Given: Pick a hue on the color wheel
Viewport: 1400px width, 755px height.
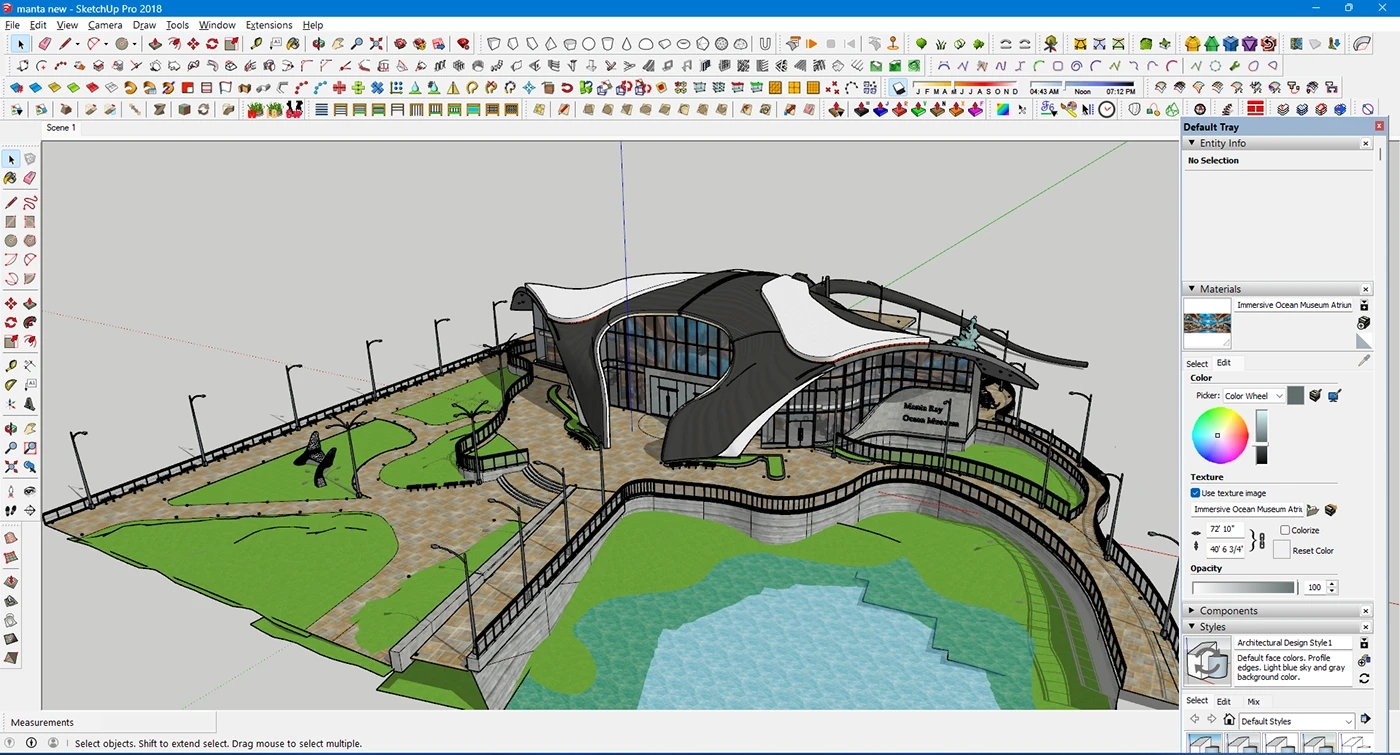Looking at the screenshot, I should coord(1220,436).
